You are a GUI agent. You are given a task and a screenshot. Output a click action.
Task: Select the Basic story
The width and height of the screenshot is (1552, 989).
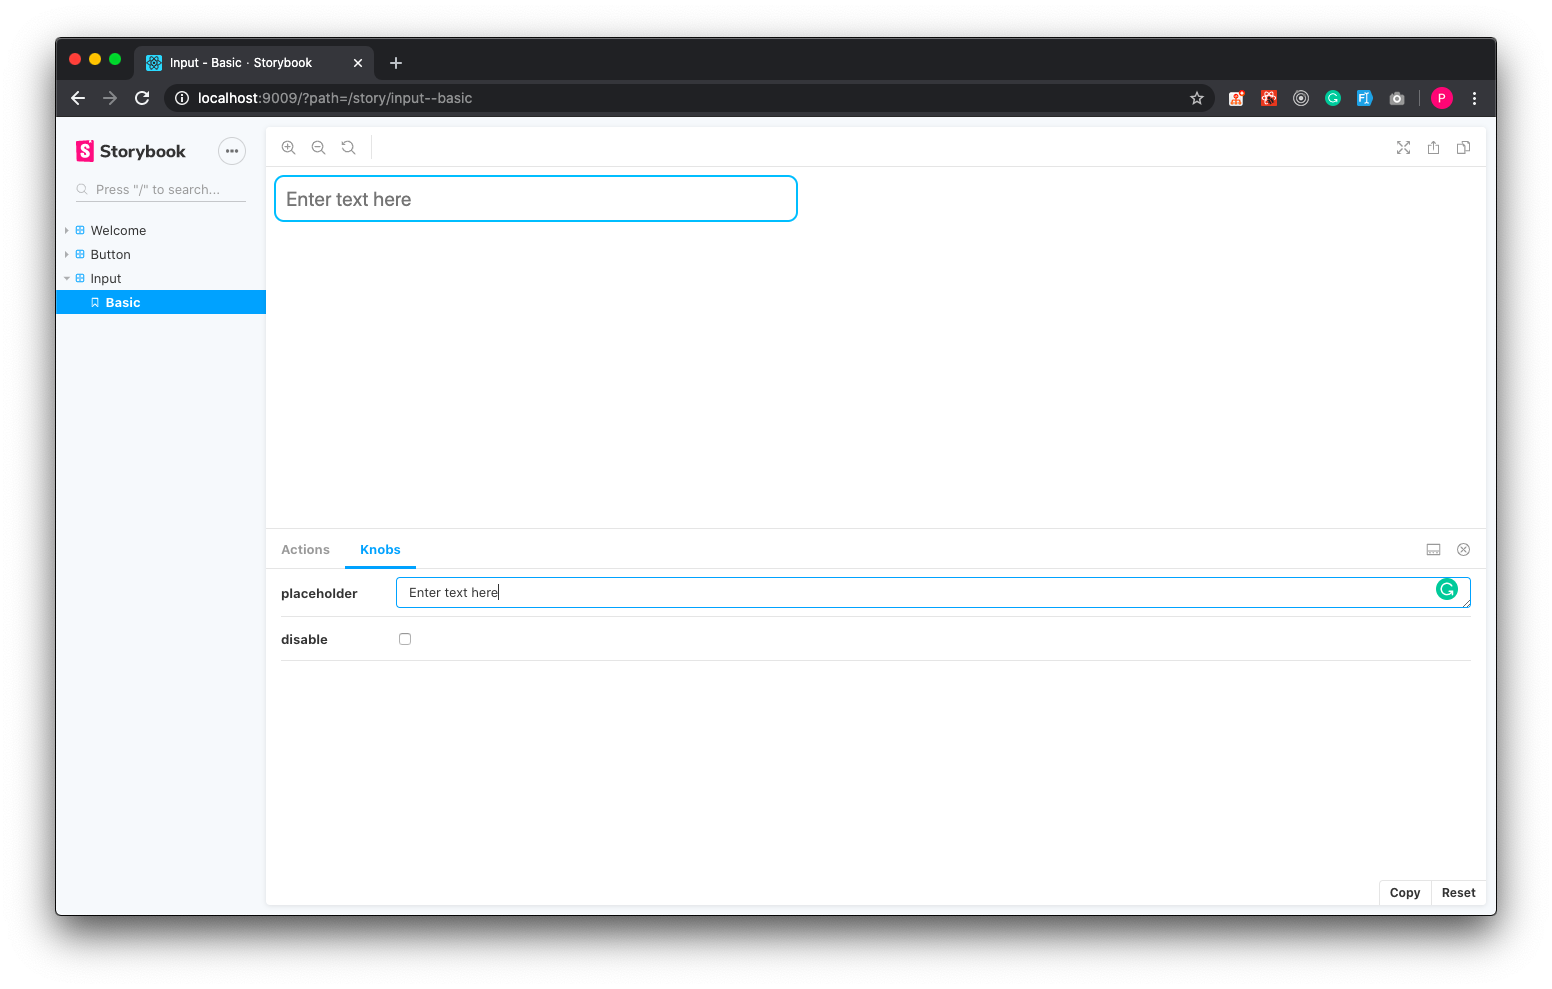click(161, 302)
